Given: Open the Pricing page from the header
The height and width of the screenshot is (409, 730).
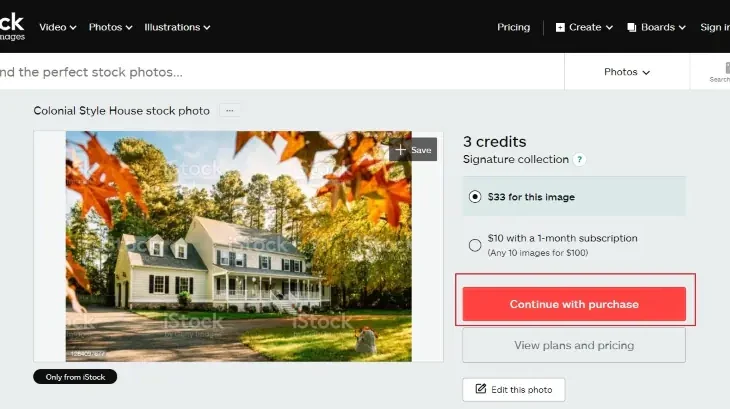Looking at the screenshot, I should click(x=513, y=27).
